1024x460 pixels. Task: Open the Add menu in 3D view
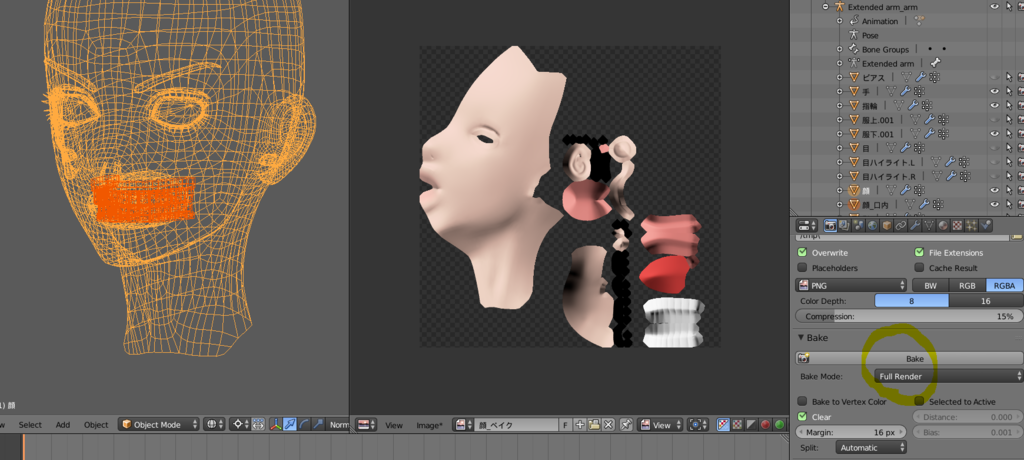coord(63,425)
